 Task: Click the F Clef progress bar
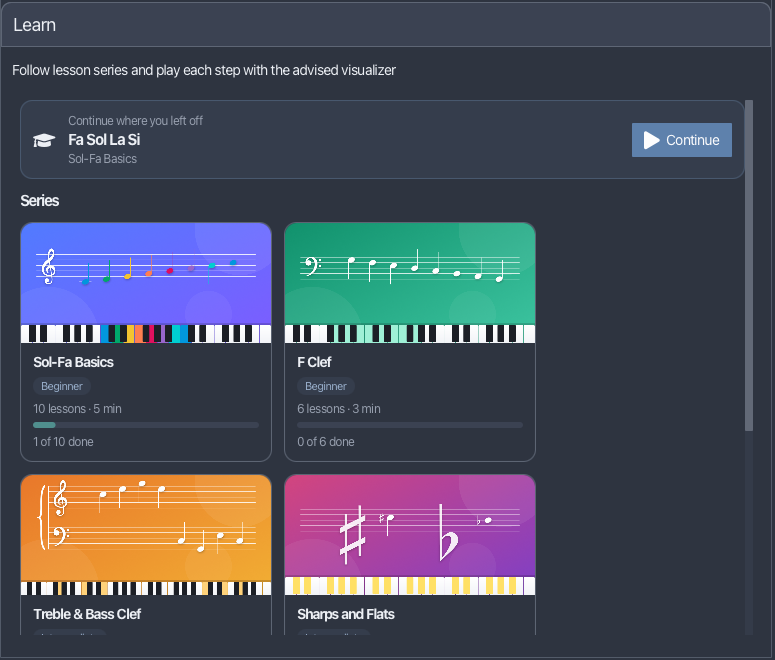pos(410,425)
